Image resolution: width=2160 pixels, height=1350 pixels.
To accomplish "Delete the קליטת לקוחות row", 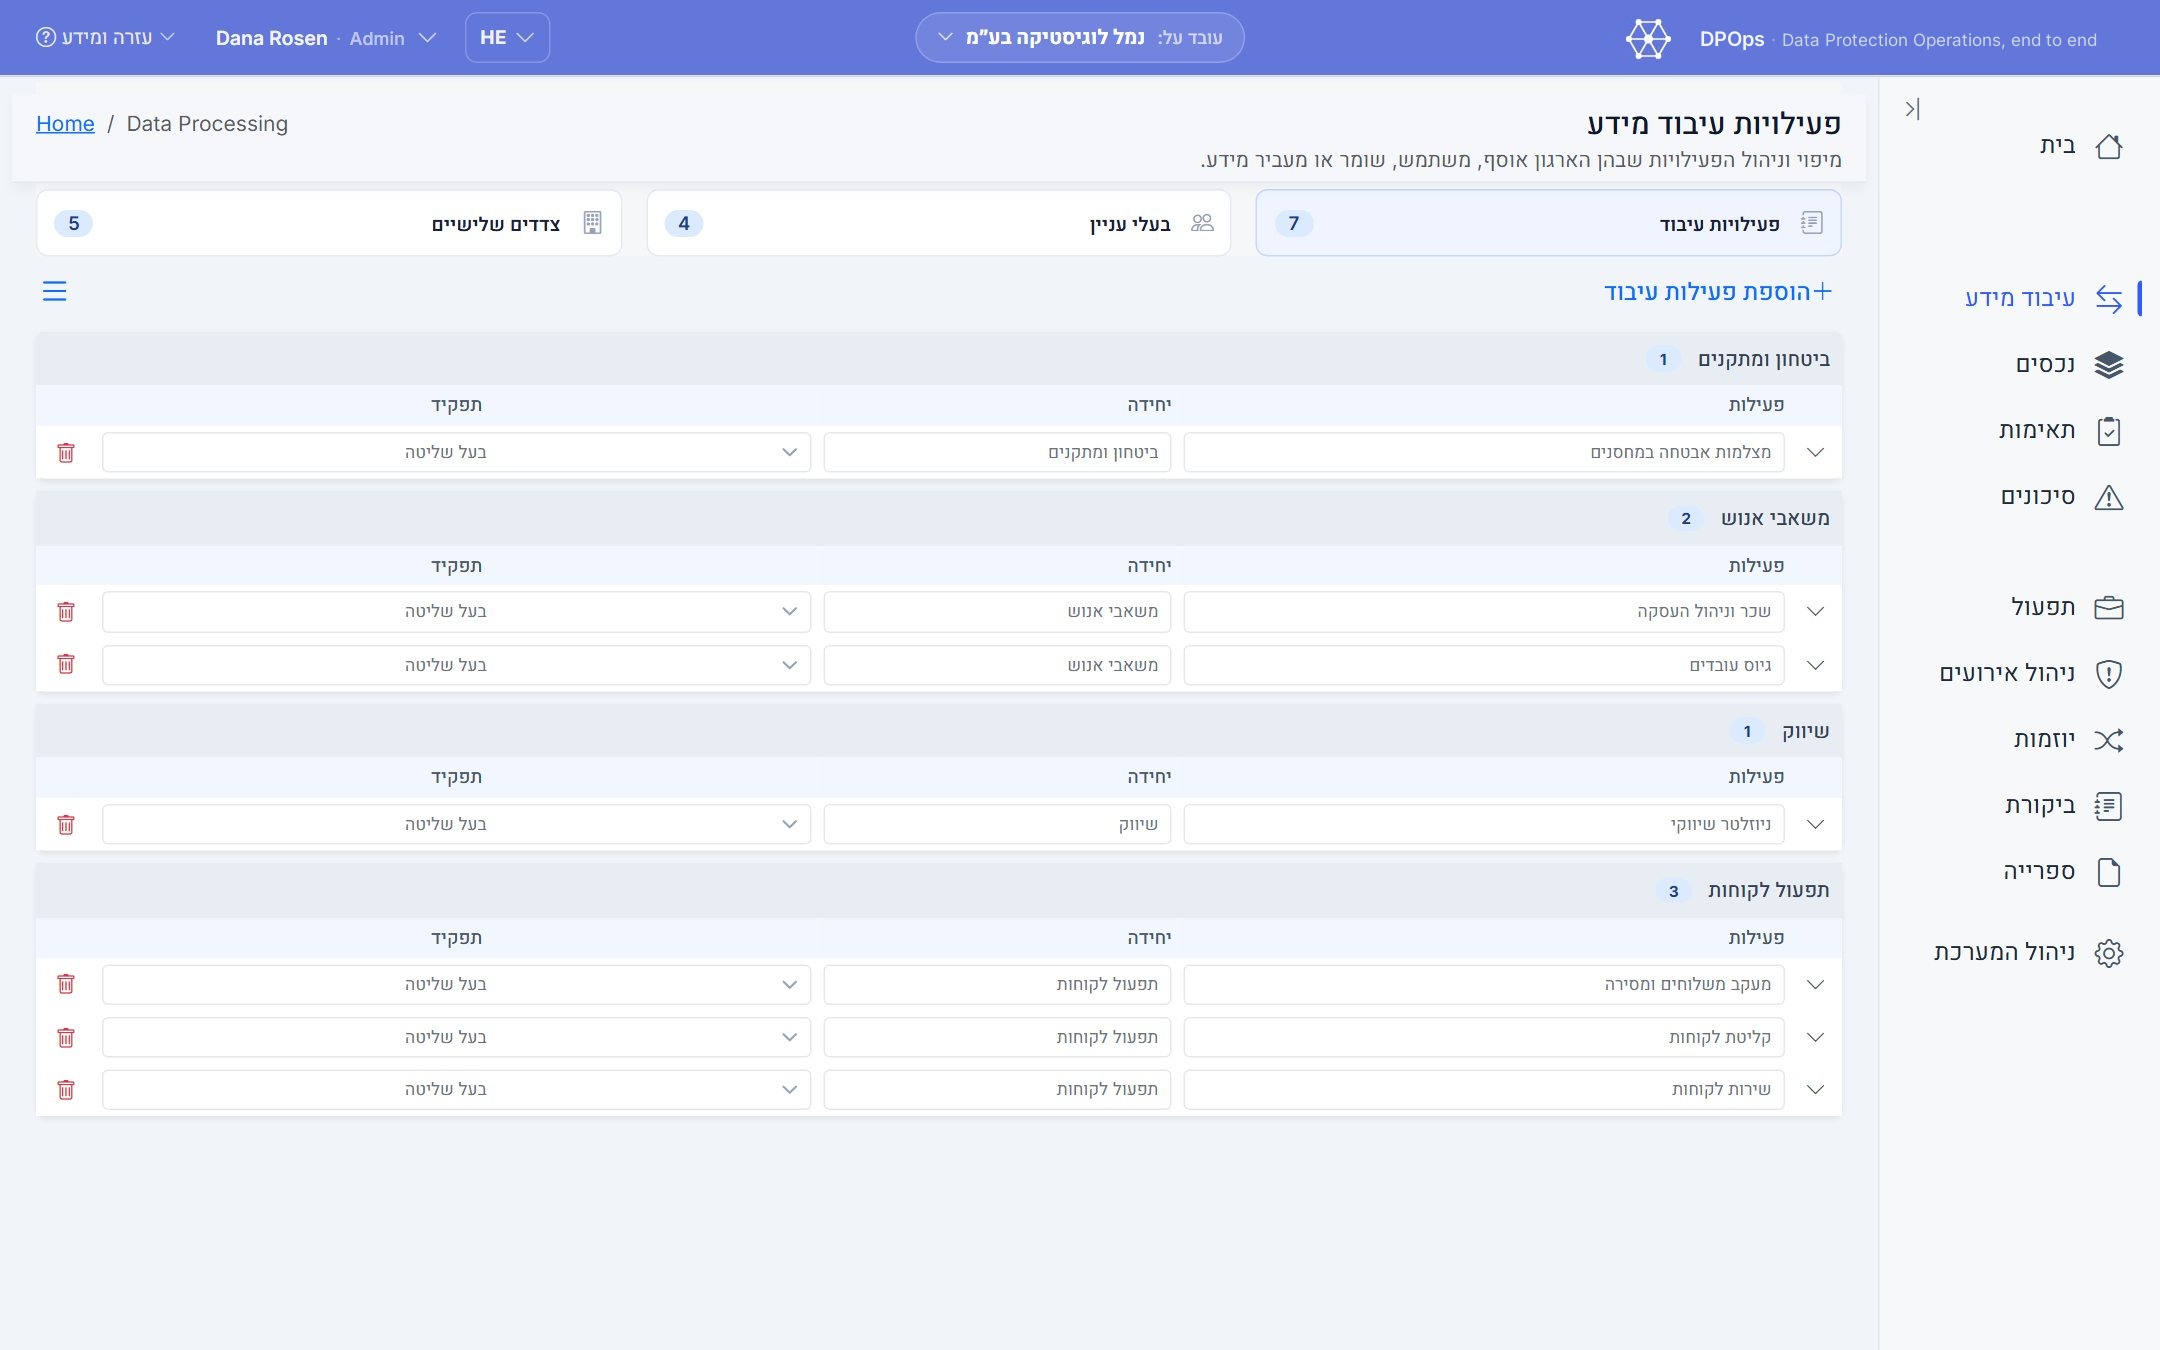I will (66, 1038).
